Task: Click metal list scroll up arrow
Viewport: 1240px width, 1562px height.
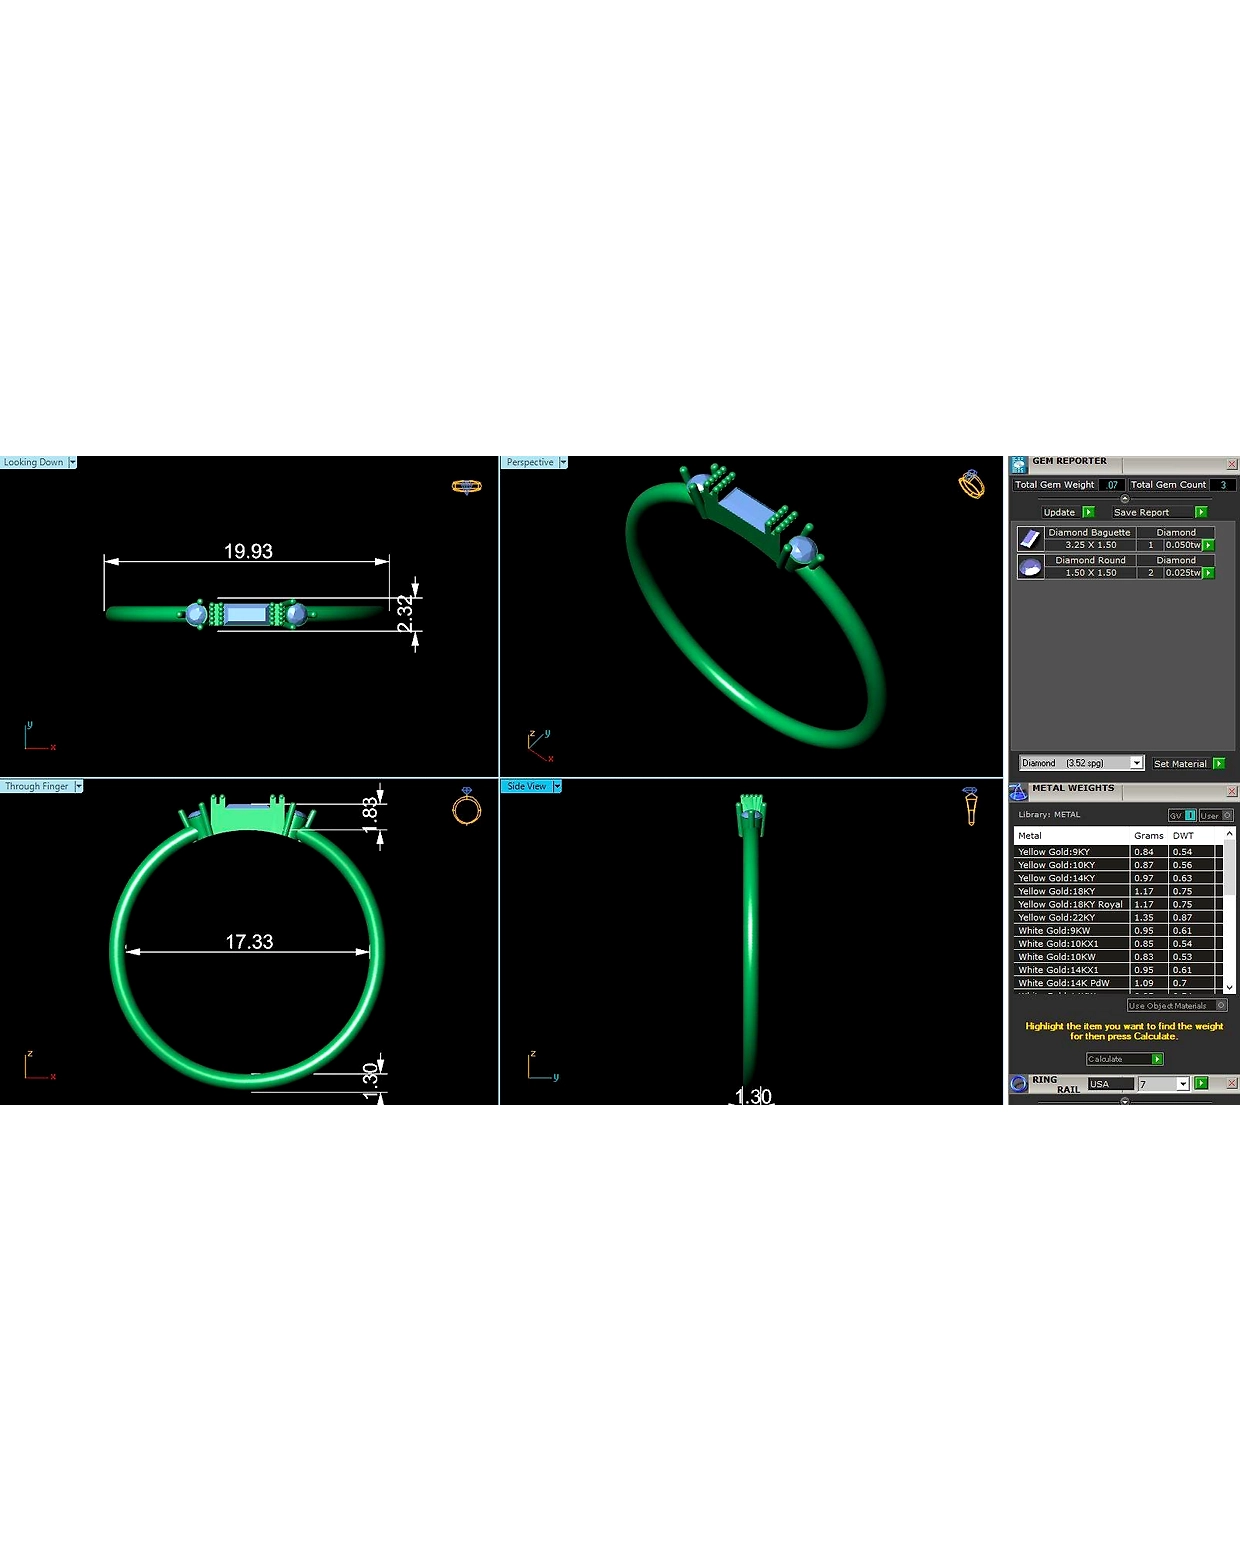Action: 1229,833
